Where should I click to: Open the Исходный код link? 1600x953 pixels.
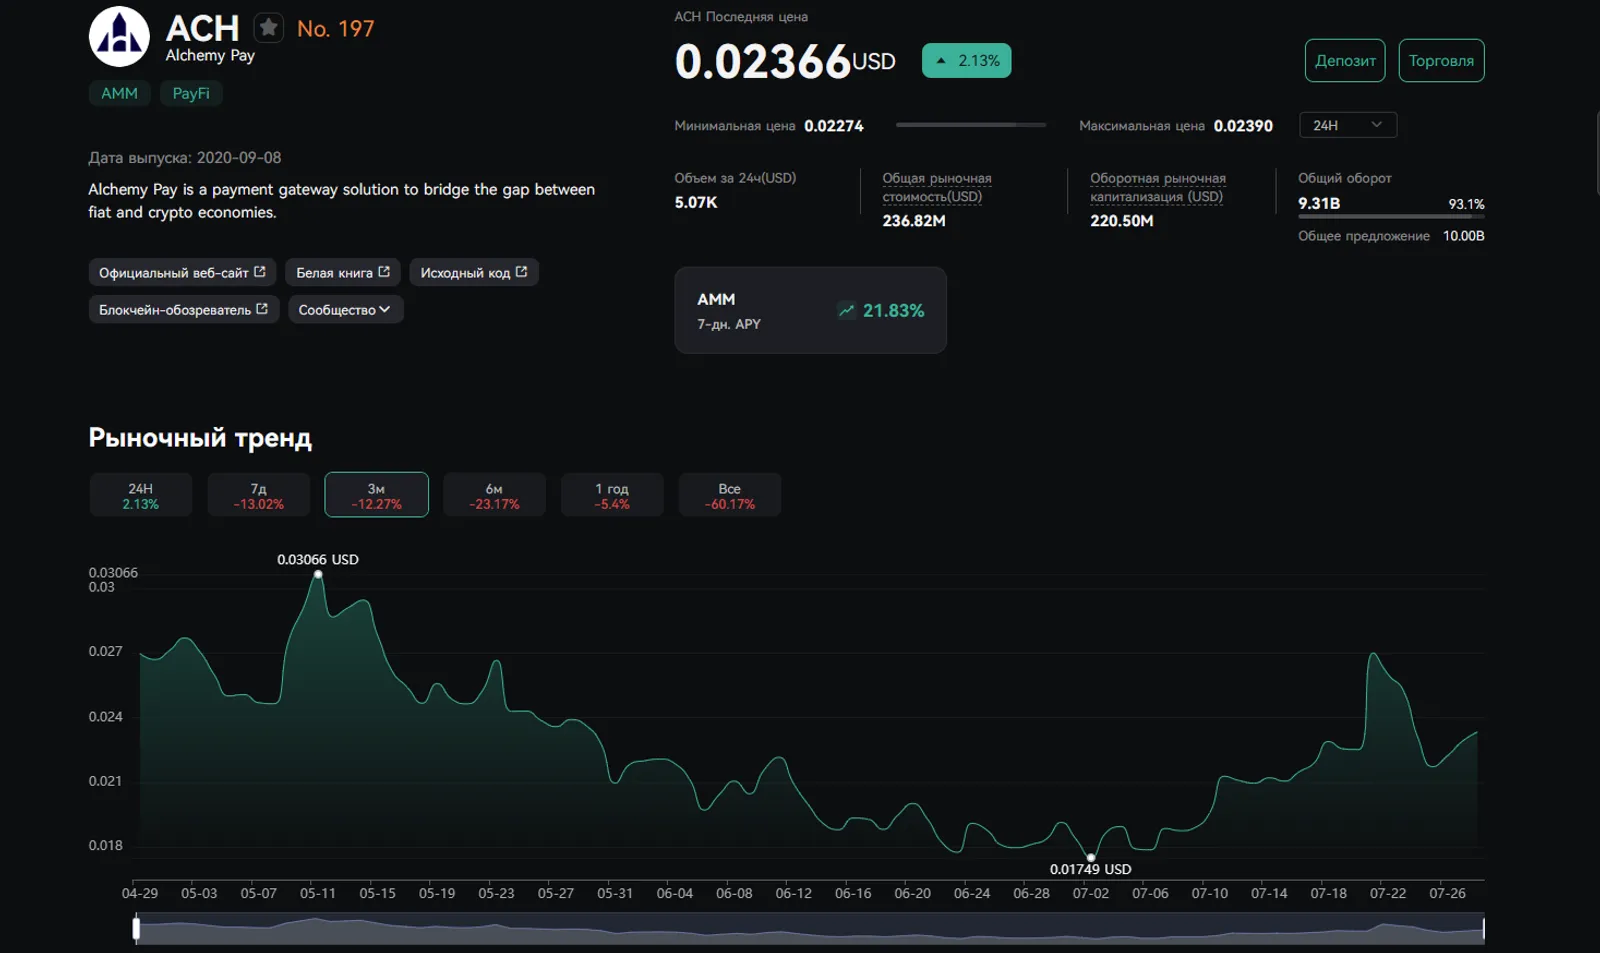[x=474, y=272]
